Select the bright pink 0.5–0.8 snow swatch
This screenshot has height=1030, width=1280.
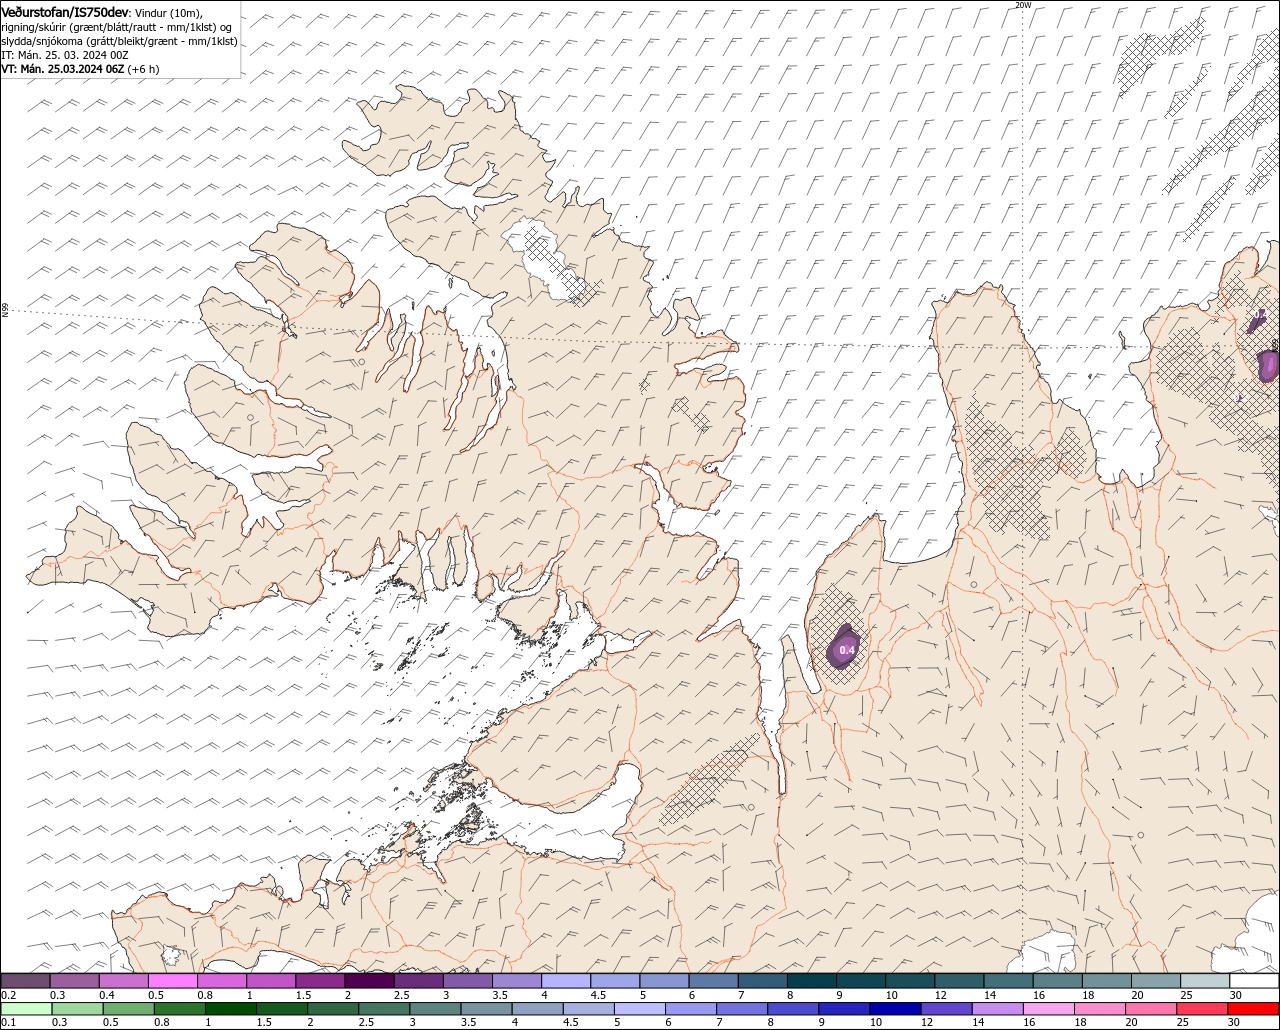coord(172,981)
